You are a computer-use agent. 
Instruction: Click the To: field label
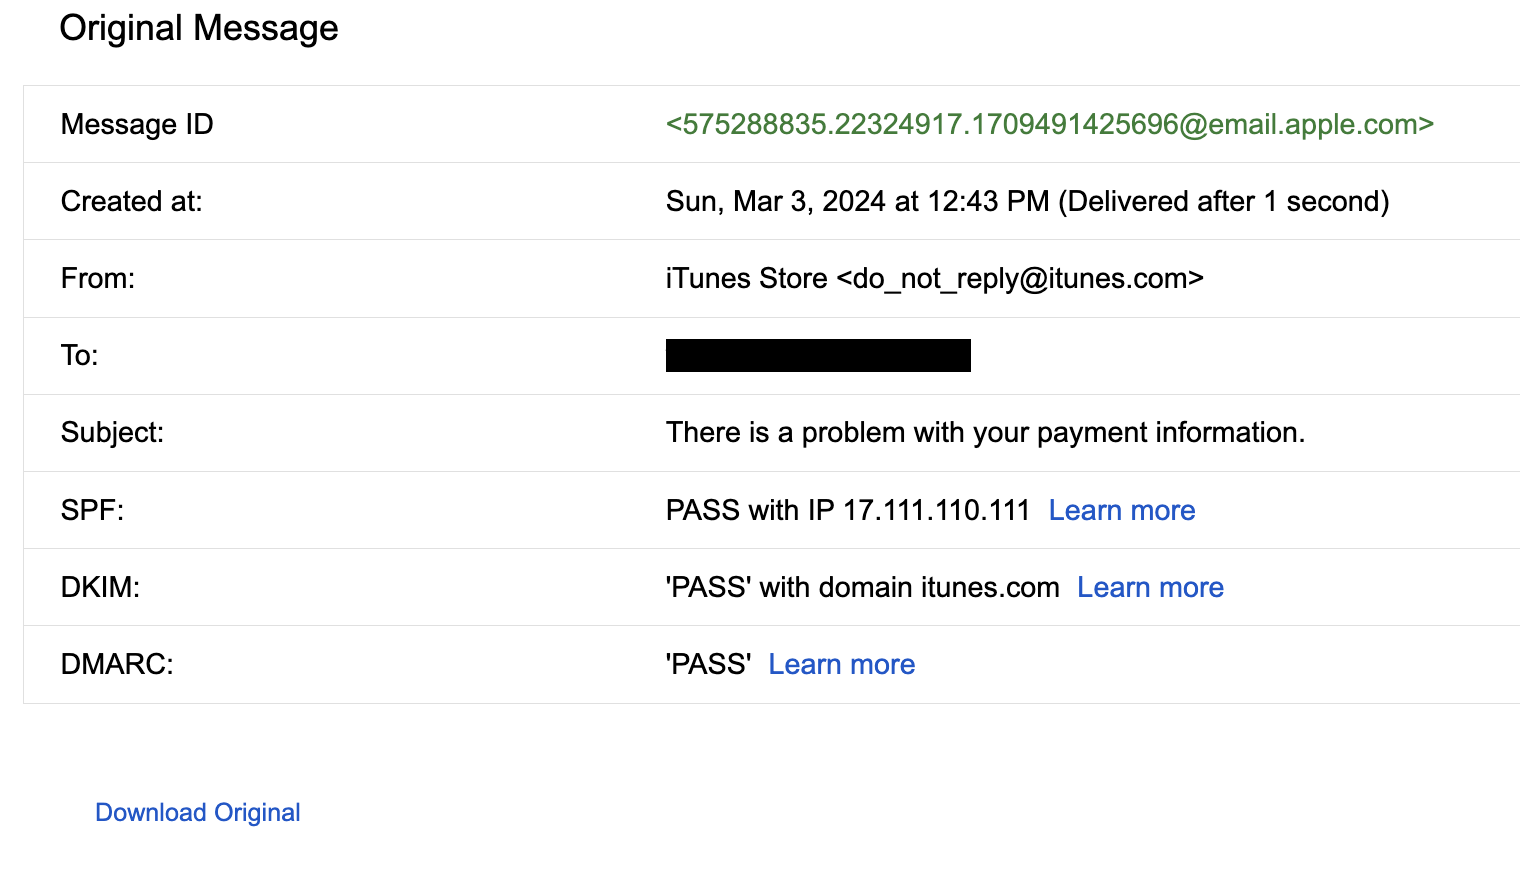pos(80,355)
